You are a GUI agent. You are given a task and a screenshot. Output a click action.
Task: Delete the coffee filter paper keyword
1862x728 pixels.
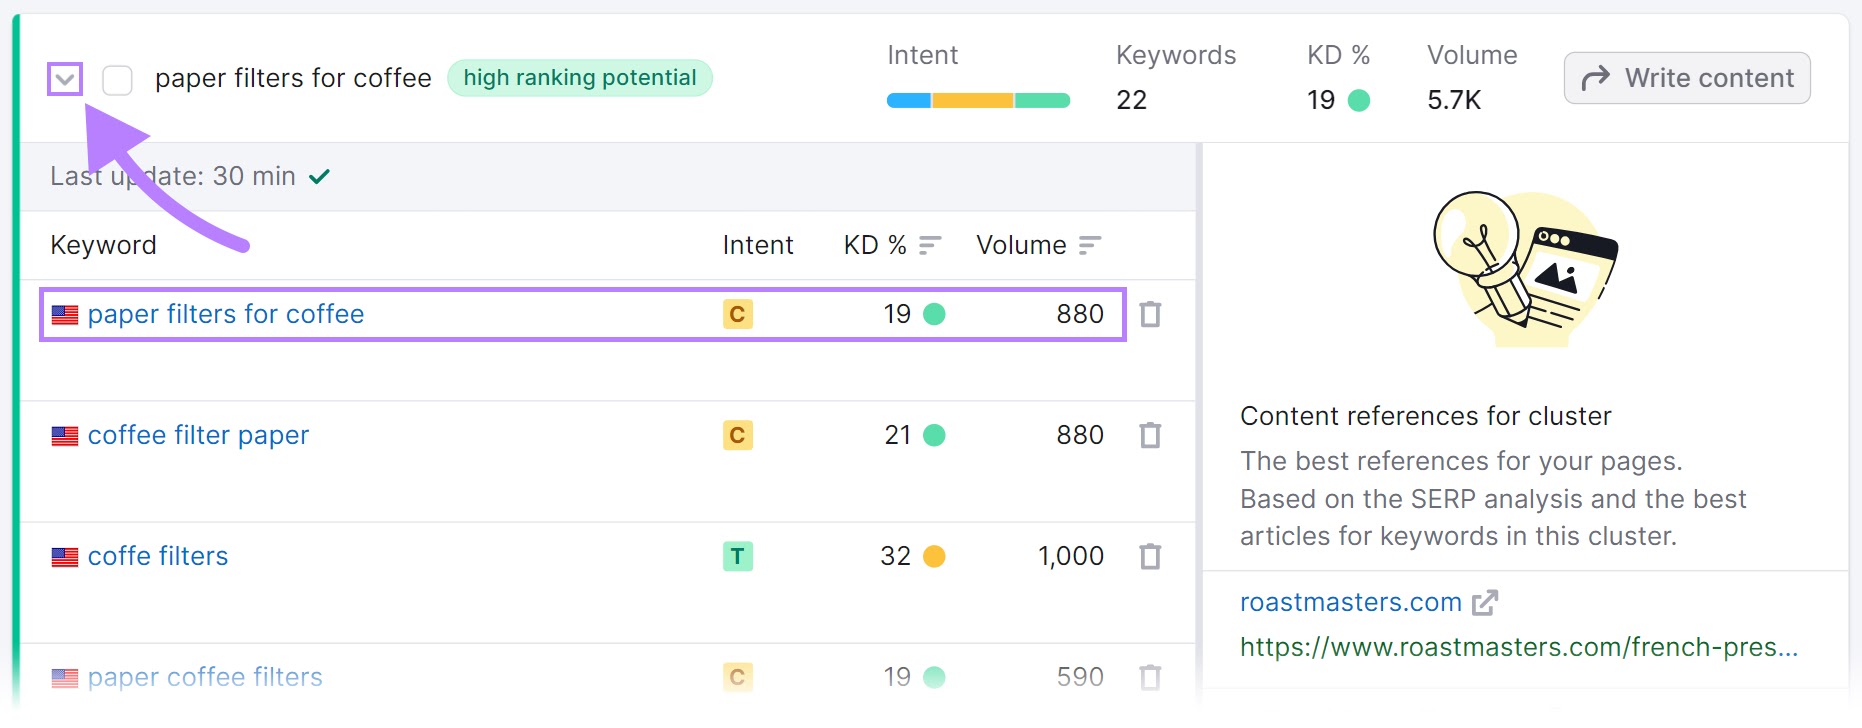(x=1151, y=435)
